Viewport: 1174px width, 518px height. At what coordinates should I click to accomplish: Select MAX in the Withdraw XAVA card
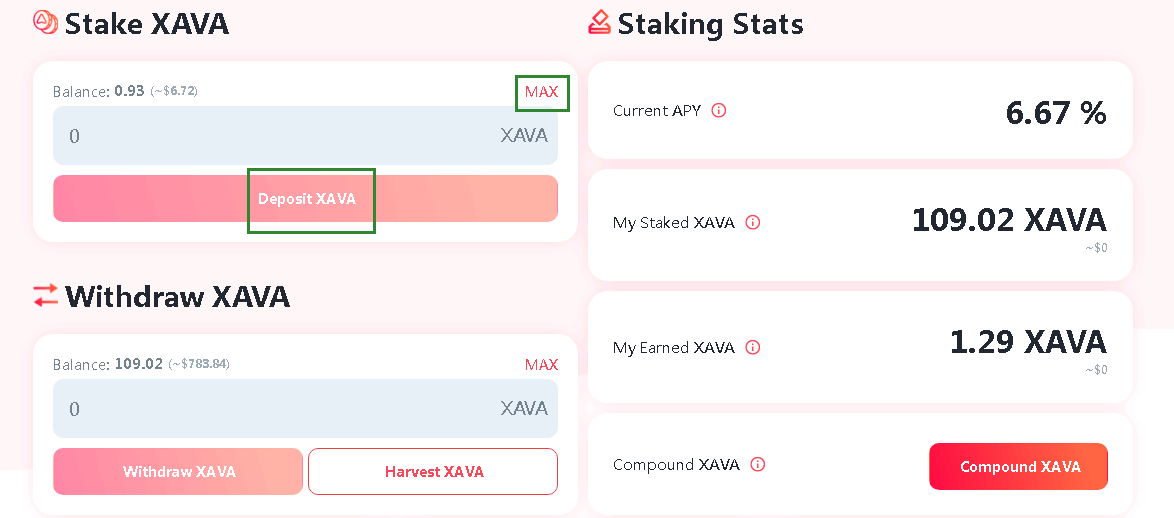point(541,365)
